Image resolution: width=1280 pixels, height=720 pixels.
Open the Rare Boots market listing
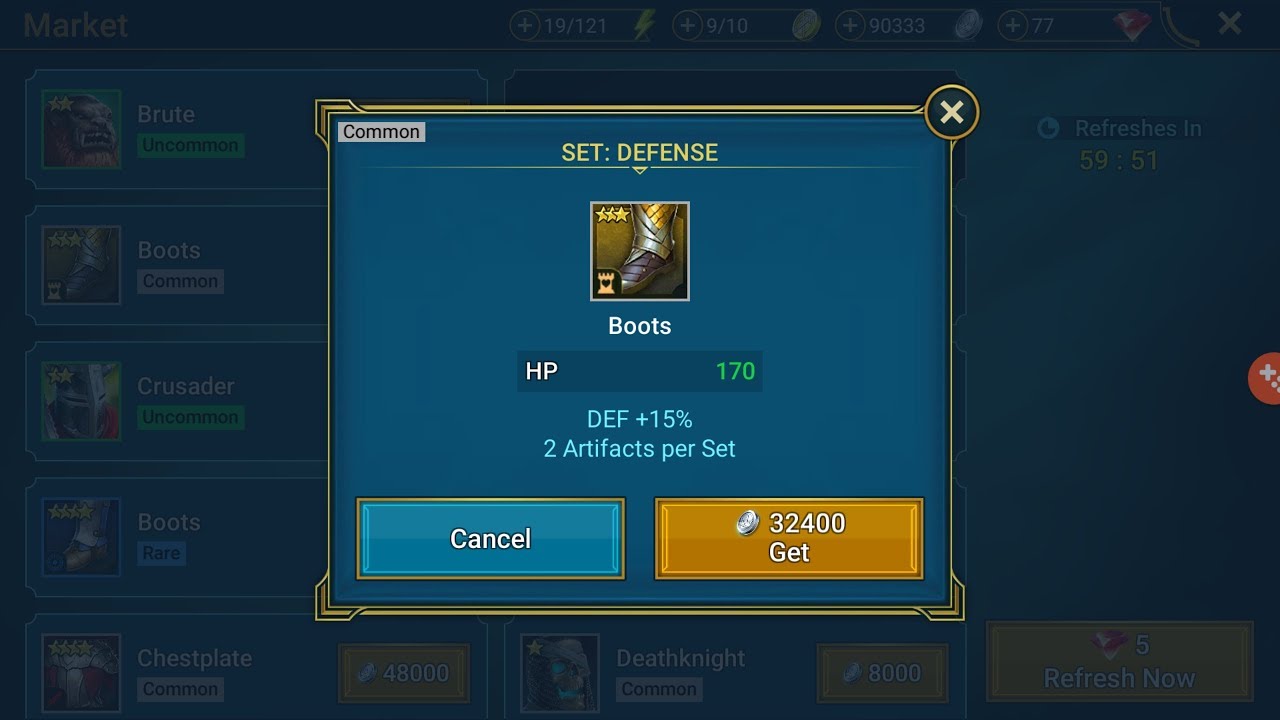click(x=180, y=537)
